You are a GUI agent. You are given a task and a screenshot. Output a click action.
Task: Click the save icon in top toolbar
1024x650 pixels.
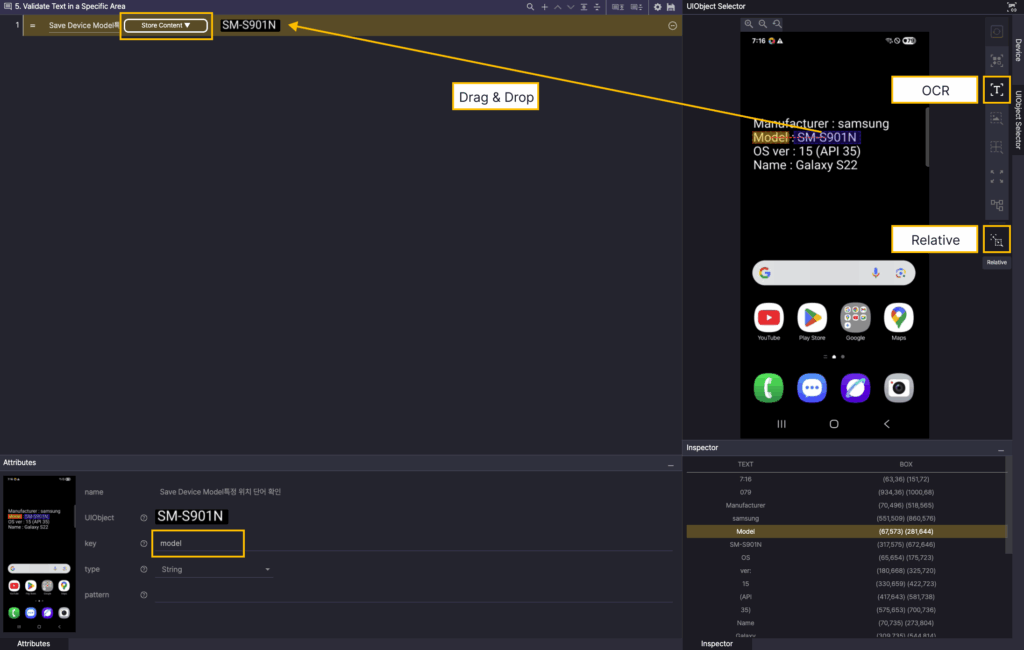tap(671, 7)
